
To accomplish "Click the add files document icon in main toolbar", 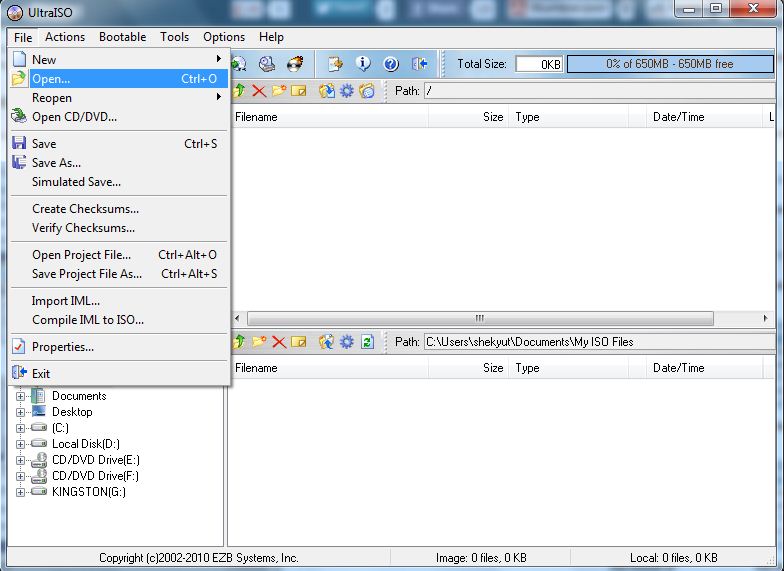I will pyautogui.click(x=335, y=64).
